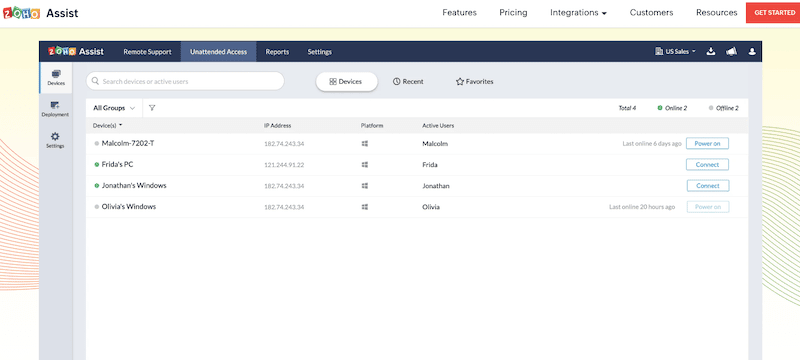Image resolution: width=800 pixels, height=360 pixels.
Task: Click Windows platform icon for Jonathan's Windows
Action: click(365, 186)
